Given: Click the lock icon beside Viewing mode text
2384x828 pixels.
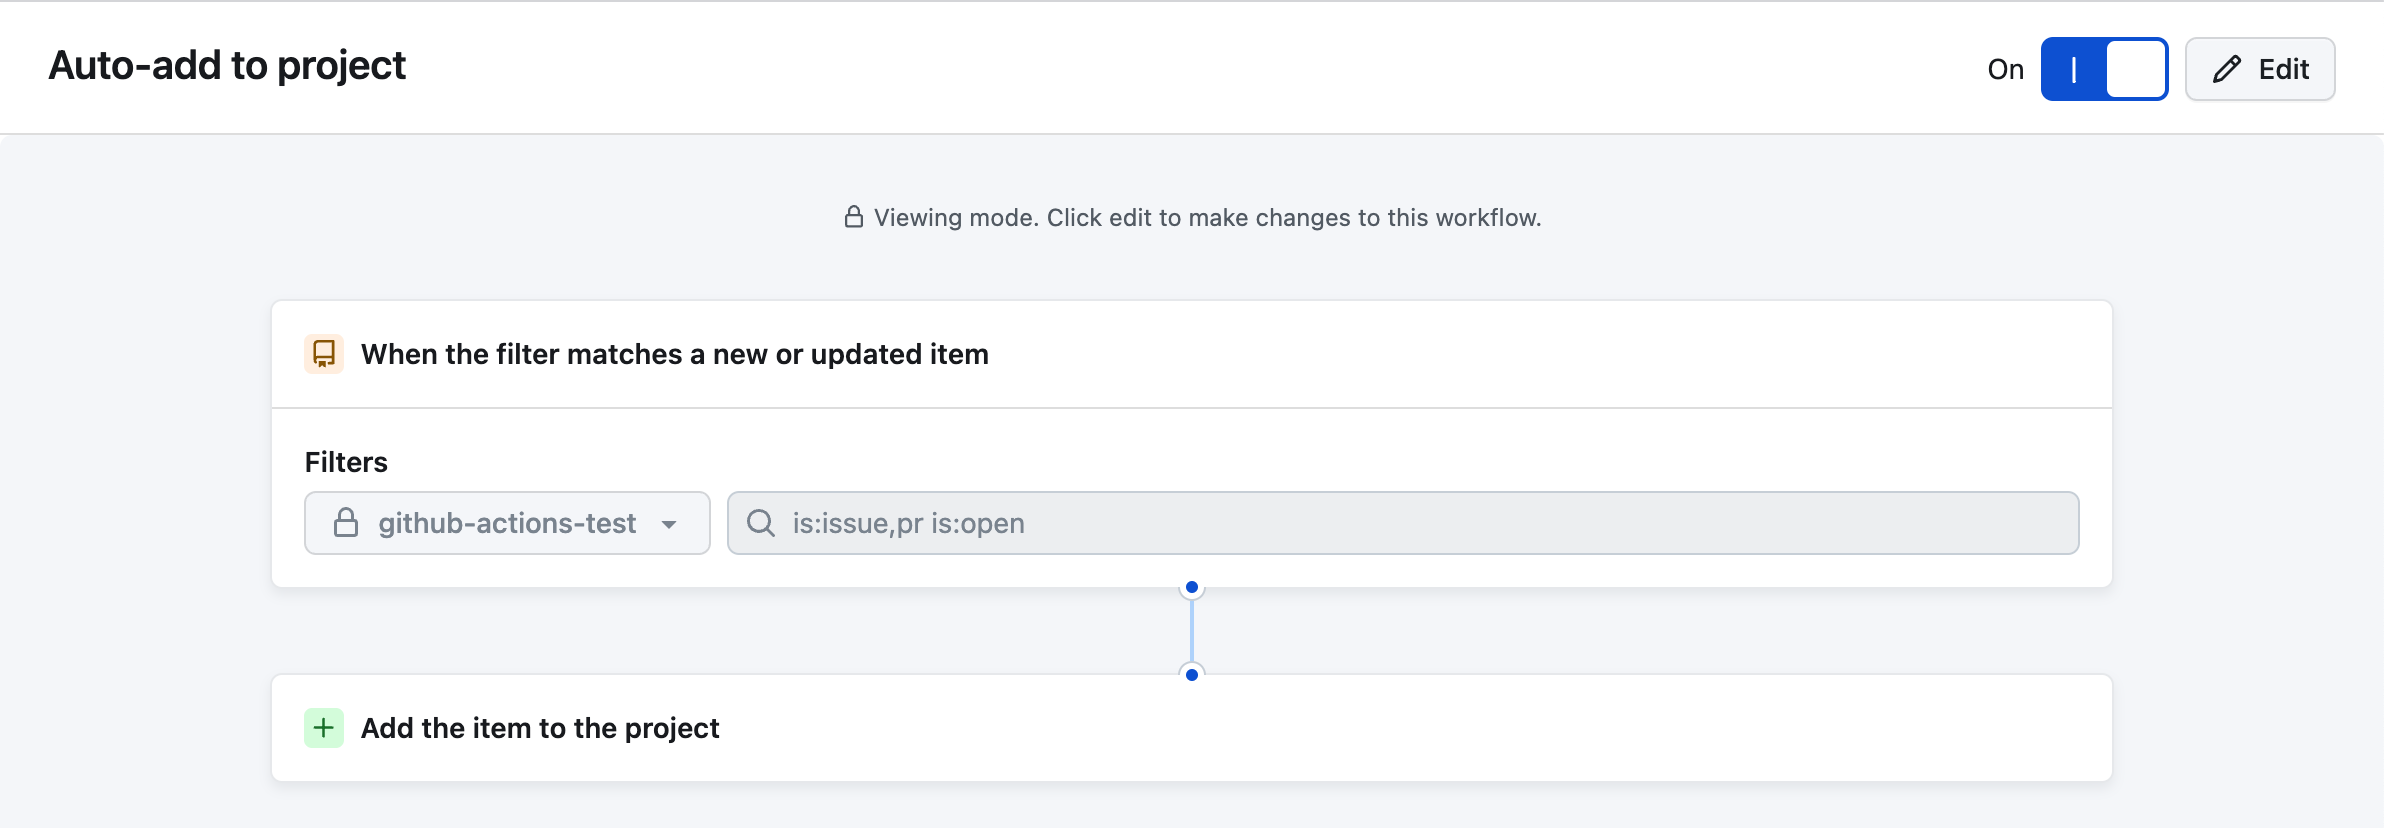Looking at the screenshot, I should pyautogui.click(x=853, y=217).
